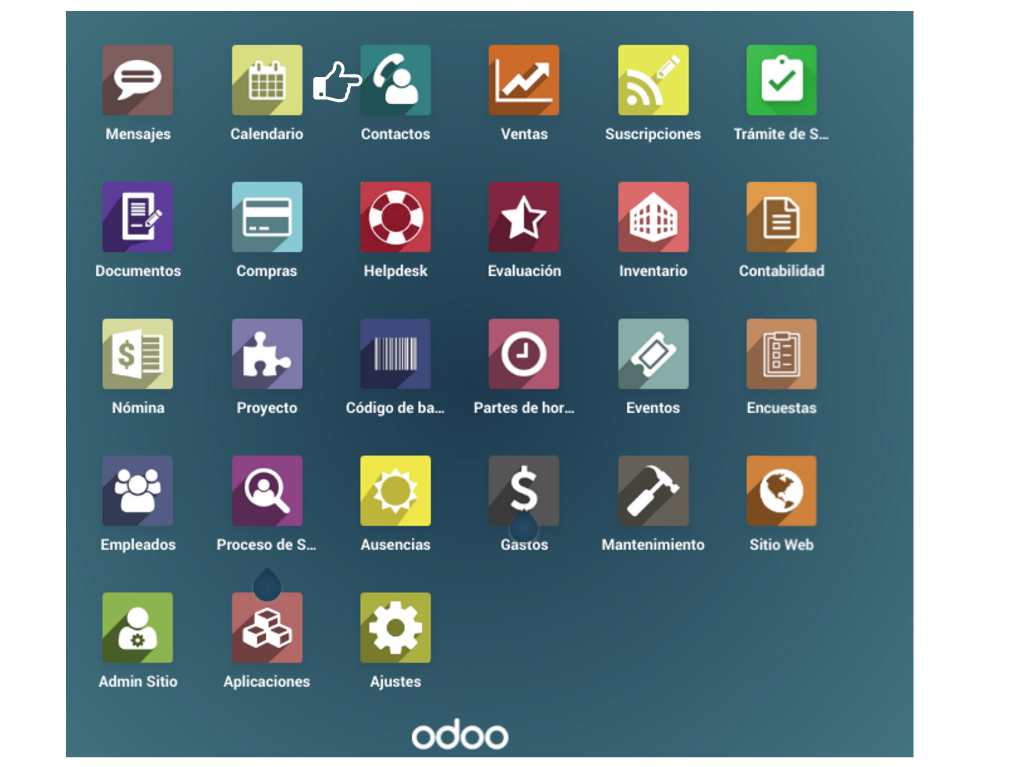Open the Empleados app
The height and width of the screenshot is (767, 1023).
(x=137, y=491)
